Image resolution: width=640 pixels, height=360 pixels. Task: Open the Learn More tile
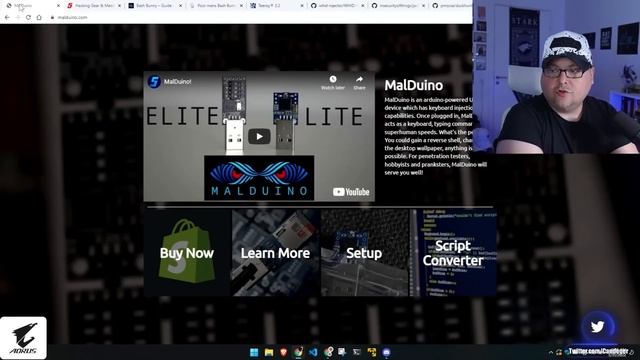coord(276,253)
